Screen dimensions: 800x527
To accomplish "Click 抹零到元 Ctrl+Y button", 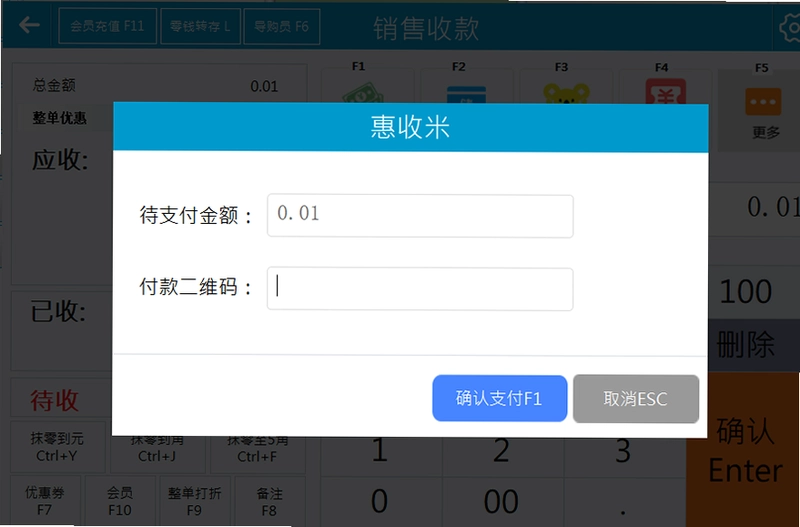I will 57,447.
